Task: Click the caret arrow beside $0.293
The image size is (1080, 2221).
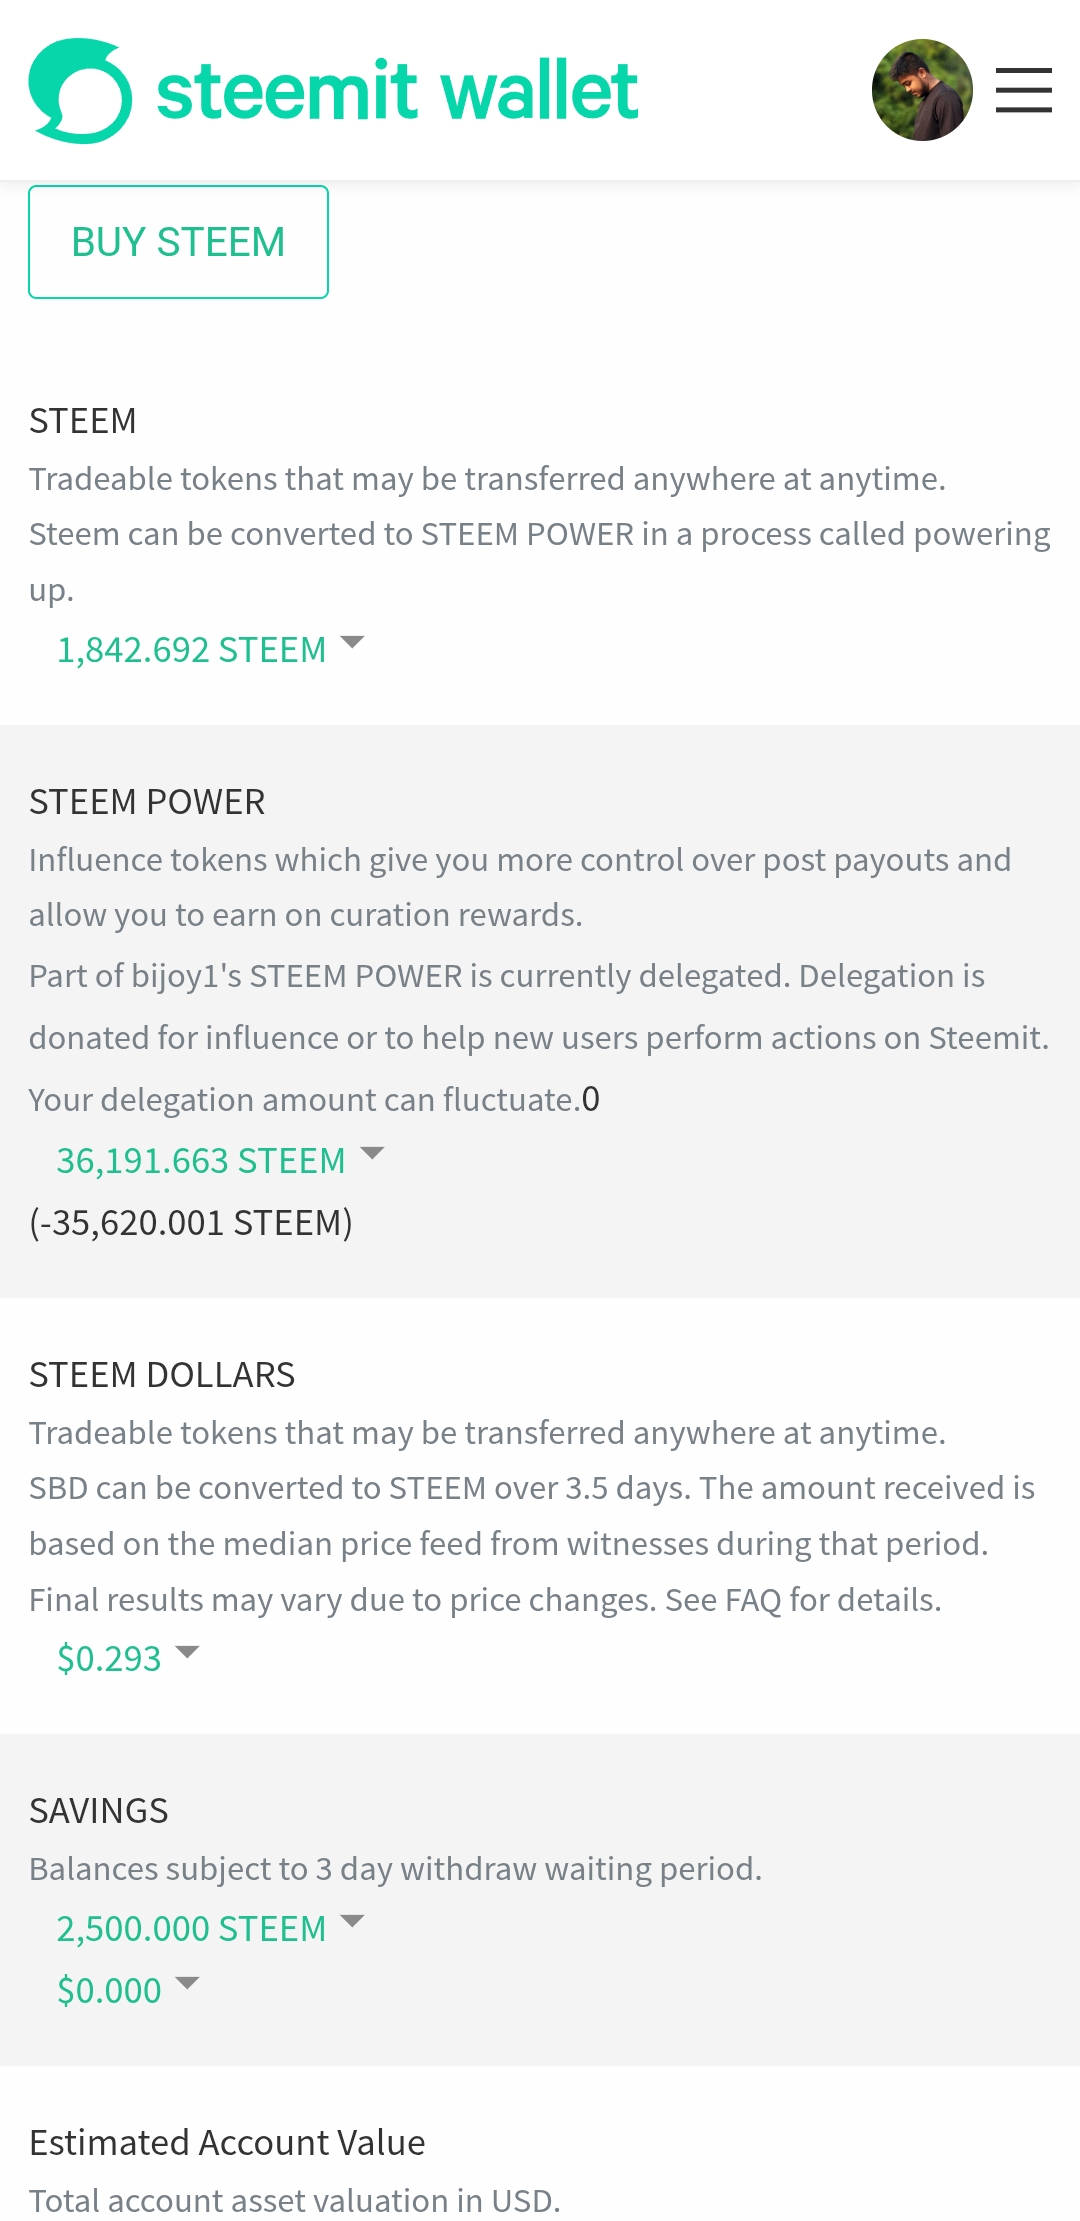Action: point(187,1651)
